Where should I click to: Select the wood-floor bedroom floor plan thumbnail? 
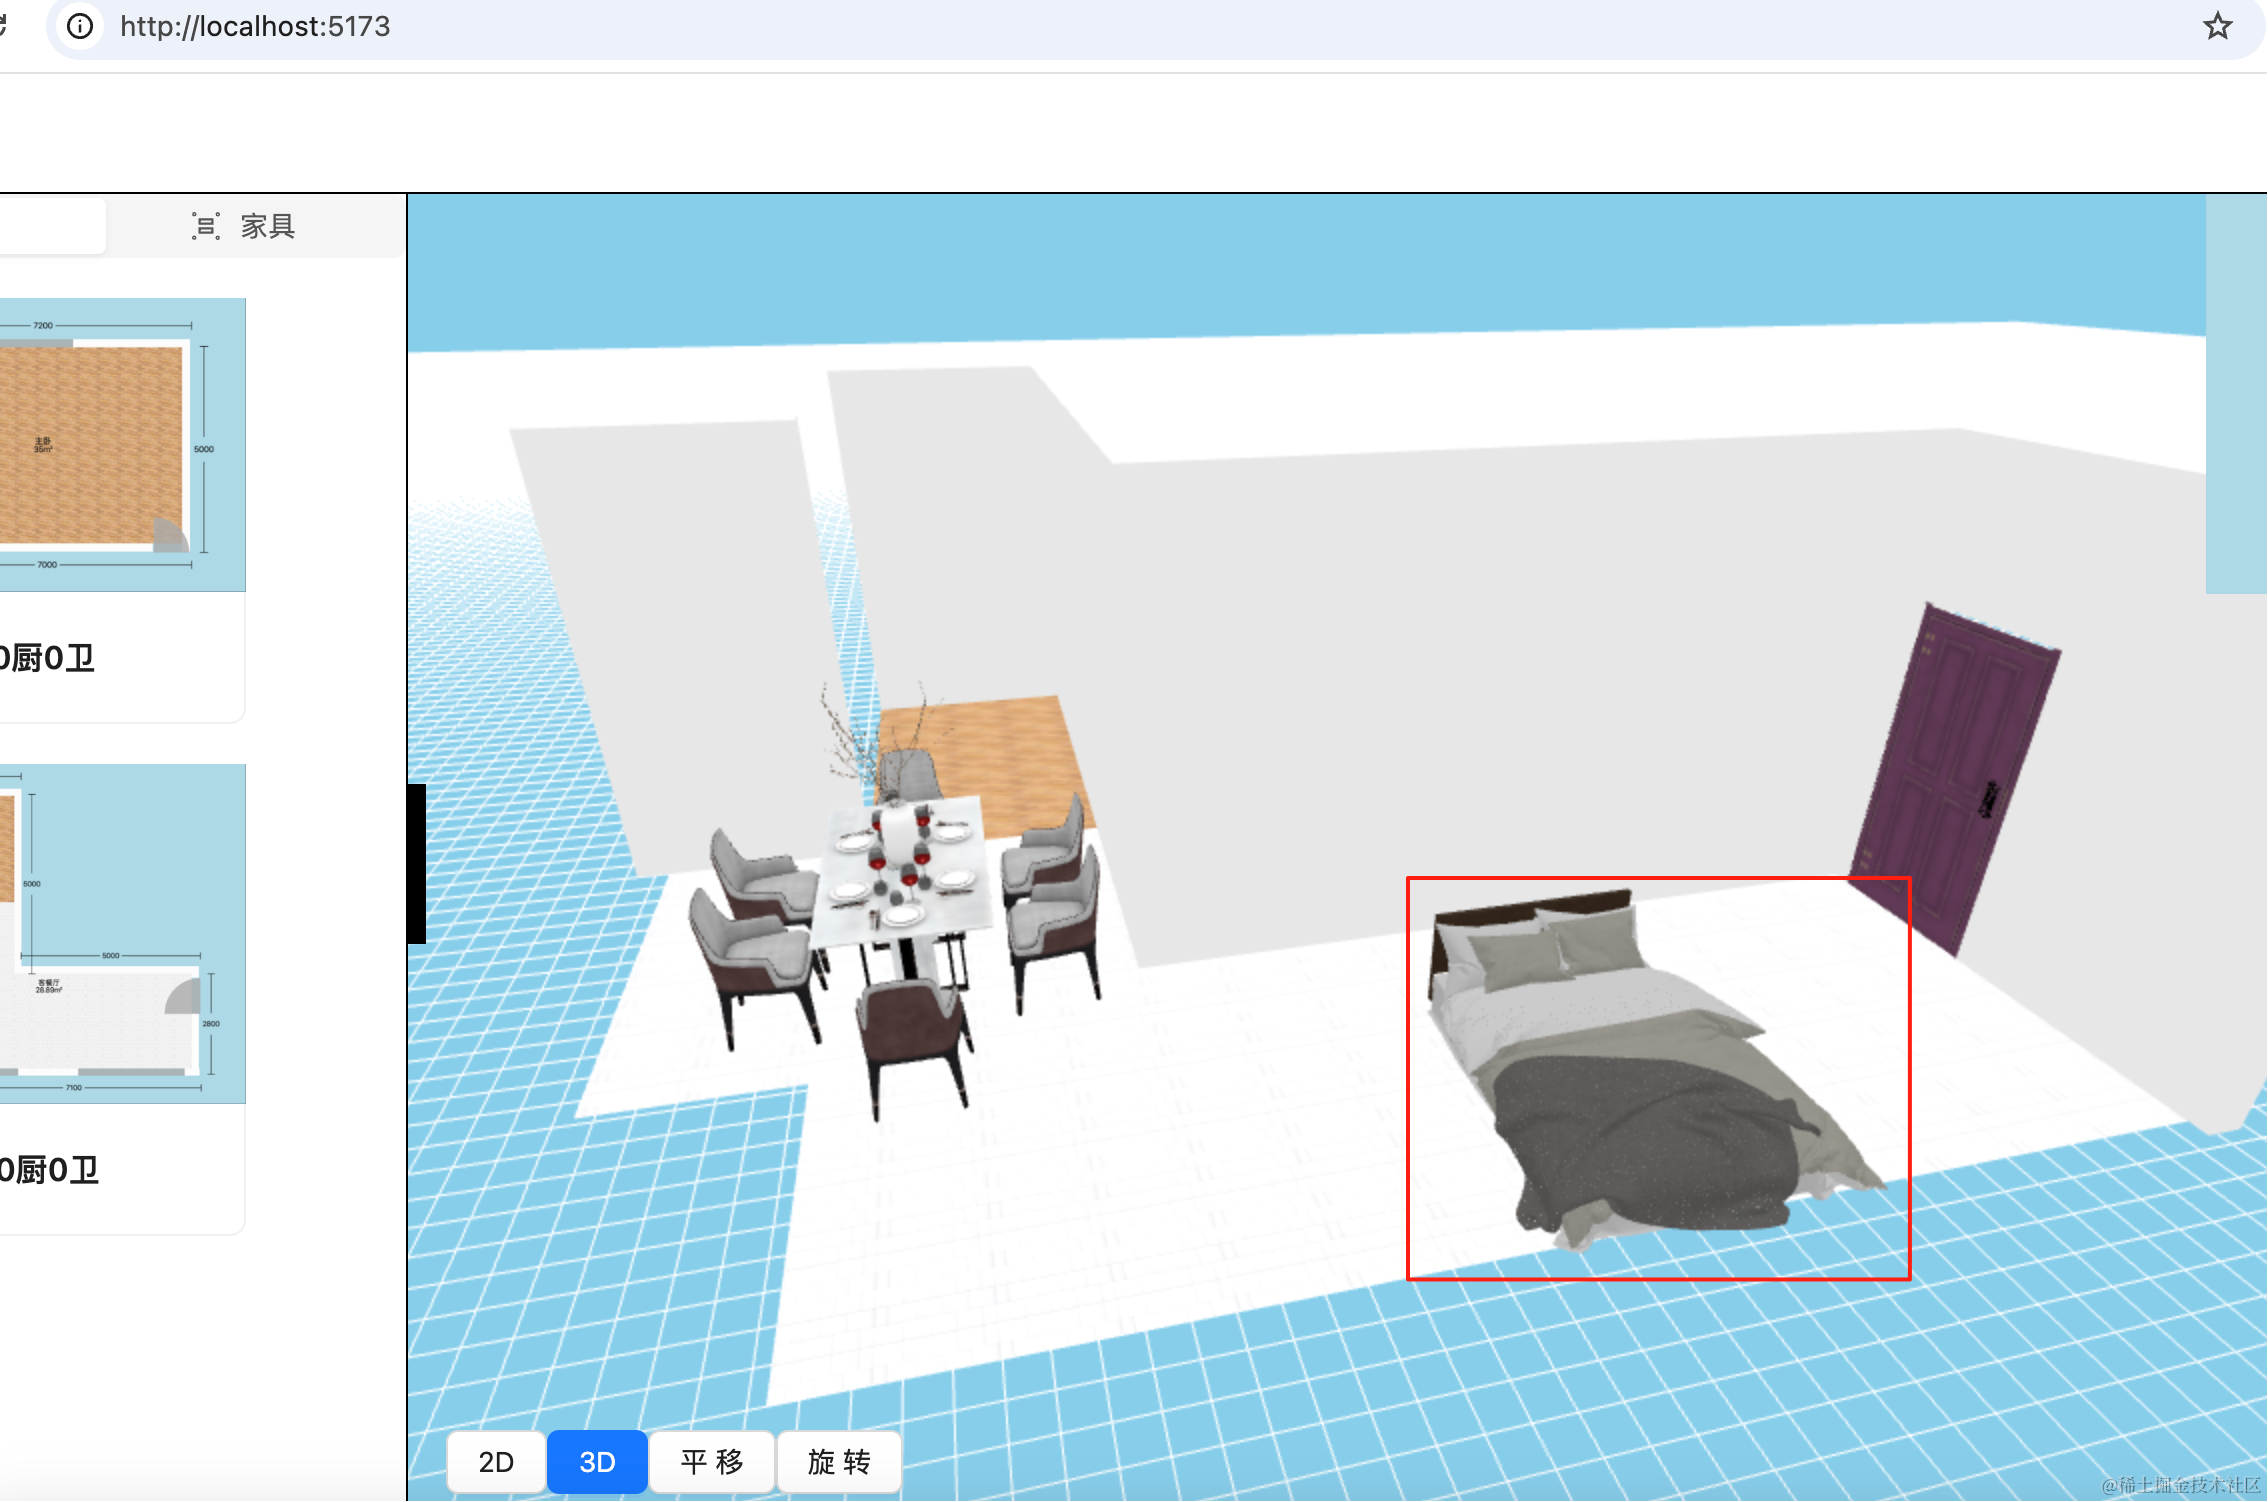(x=122, y=445)
